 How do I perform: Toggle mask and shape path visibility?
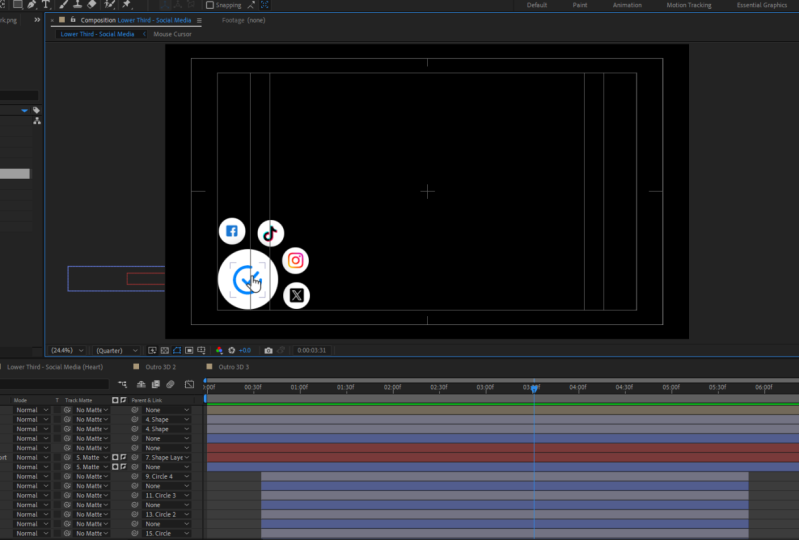[177, 350]
